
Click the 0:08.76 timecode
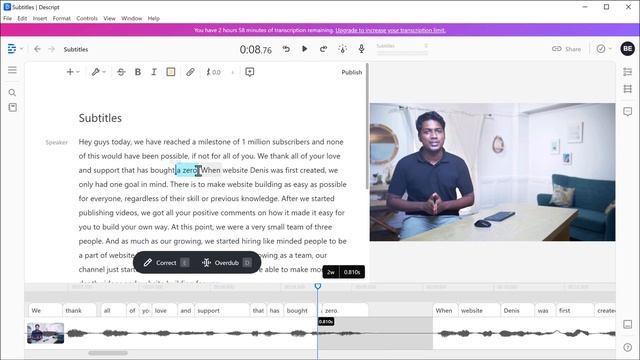(256, 50)
